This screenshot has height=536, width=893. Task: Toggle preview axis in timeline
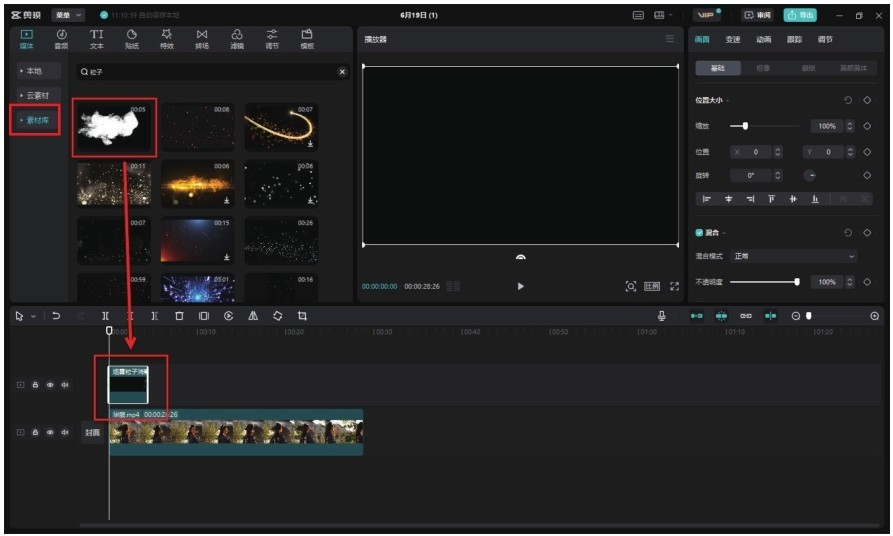tap(770, 316)
